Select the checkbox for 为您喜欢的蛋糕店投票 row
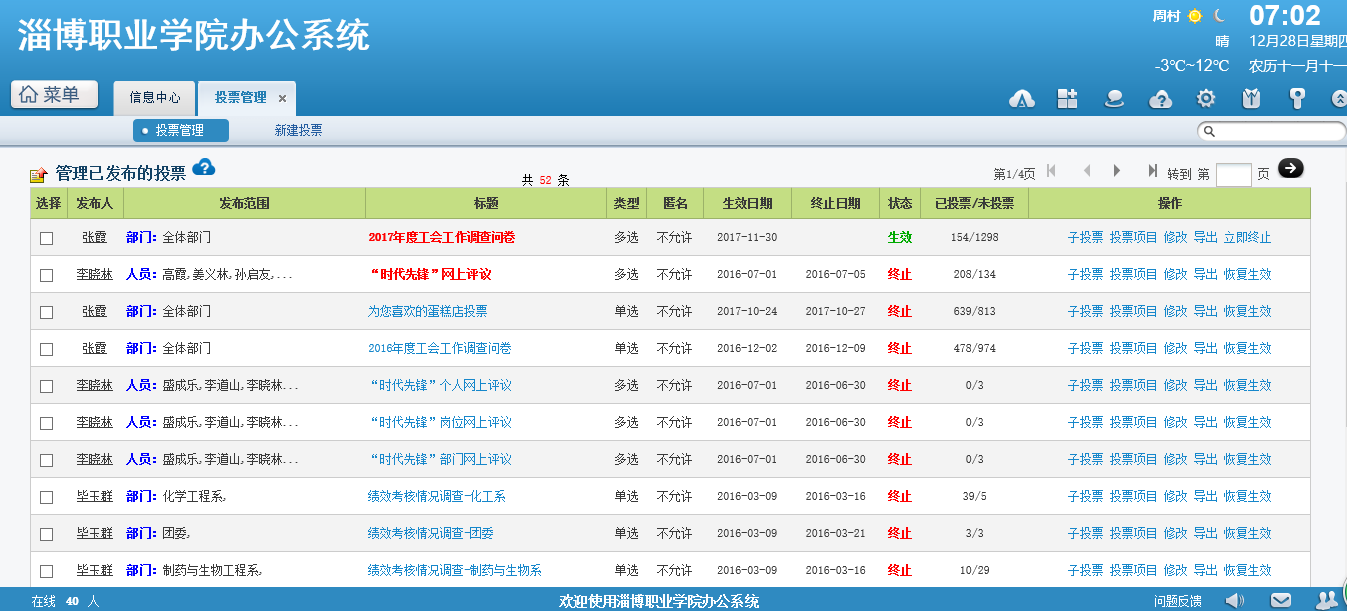This screenshot has width=1347, height=611. (x=46, y=312)
